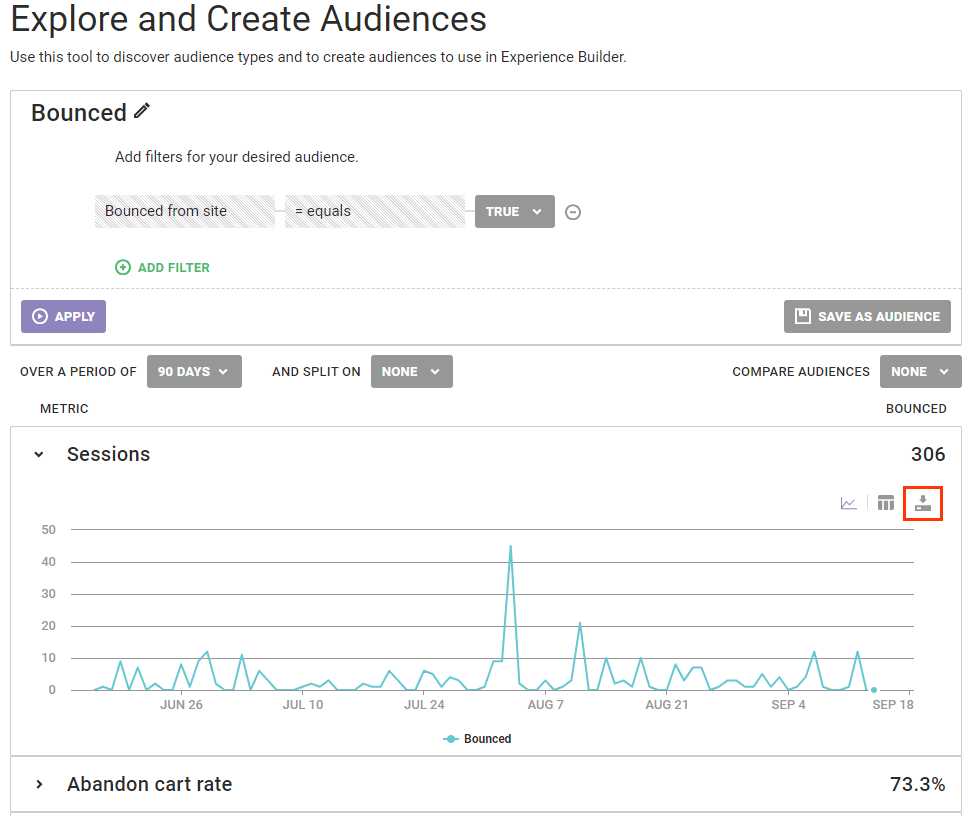Expand the Abandon cart rate section
The image size is (972, 816).
[39, 785]
